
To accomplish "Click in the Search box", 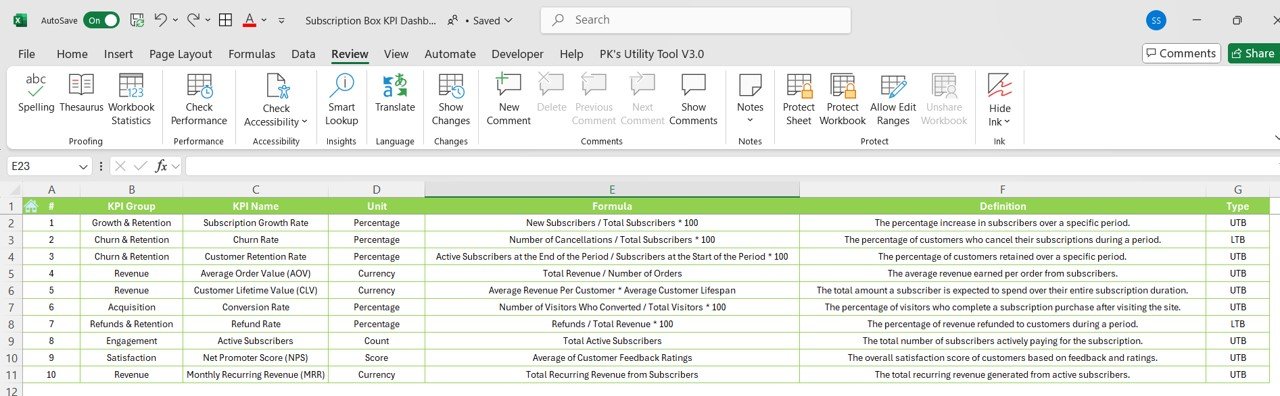I will tap(696, 20).
